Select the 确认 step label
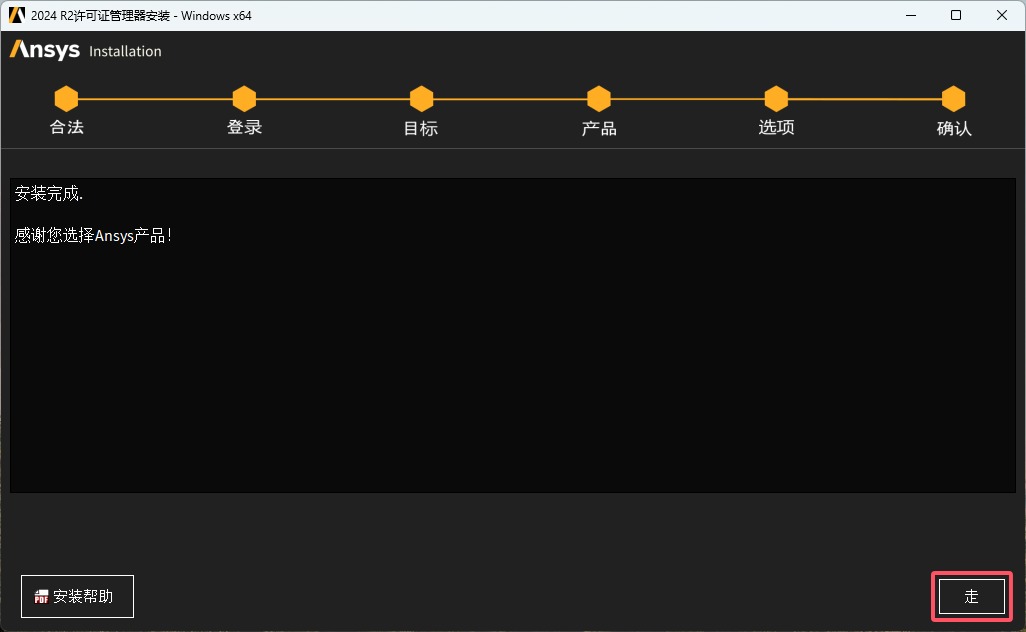Image resolution: width=1026 pixels, height=632 pixels. click(953, 129)
